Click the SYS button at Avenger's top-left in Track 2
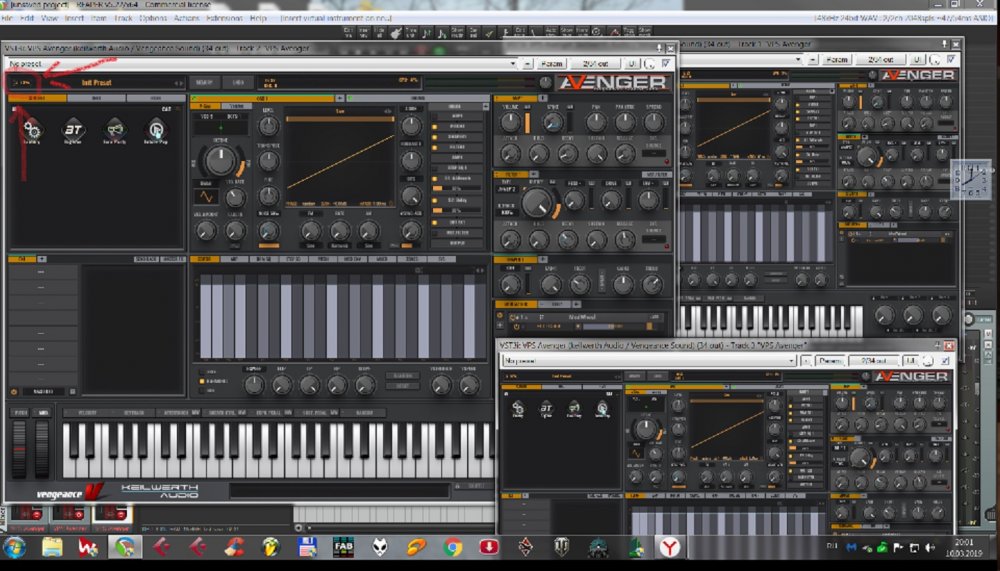Screen dimensions: 1000x571 click(22, 83)
